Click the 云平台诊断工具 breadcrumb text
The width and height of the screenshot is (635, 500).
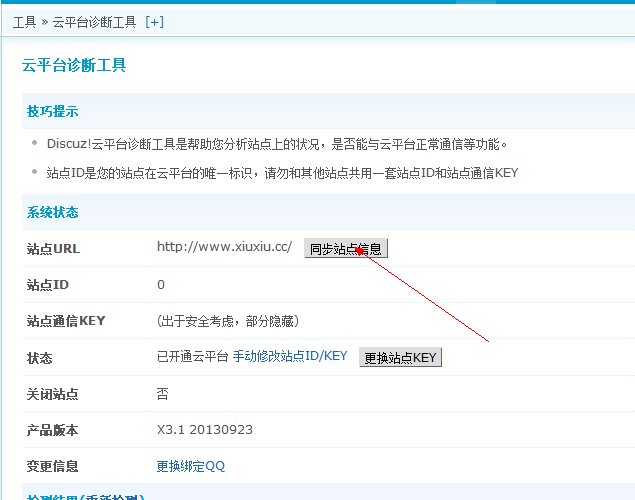coord(94,22)
